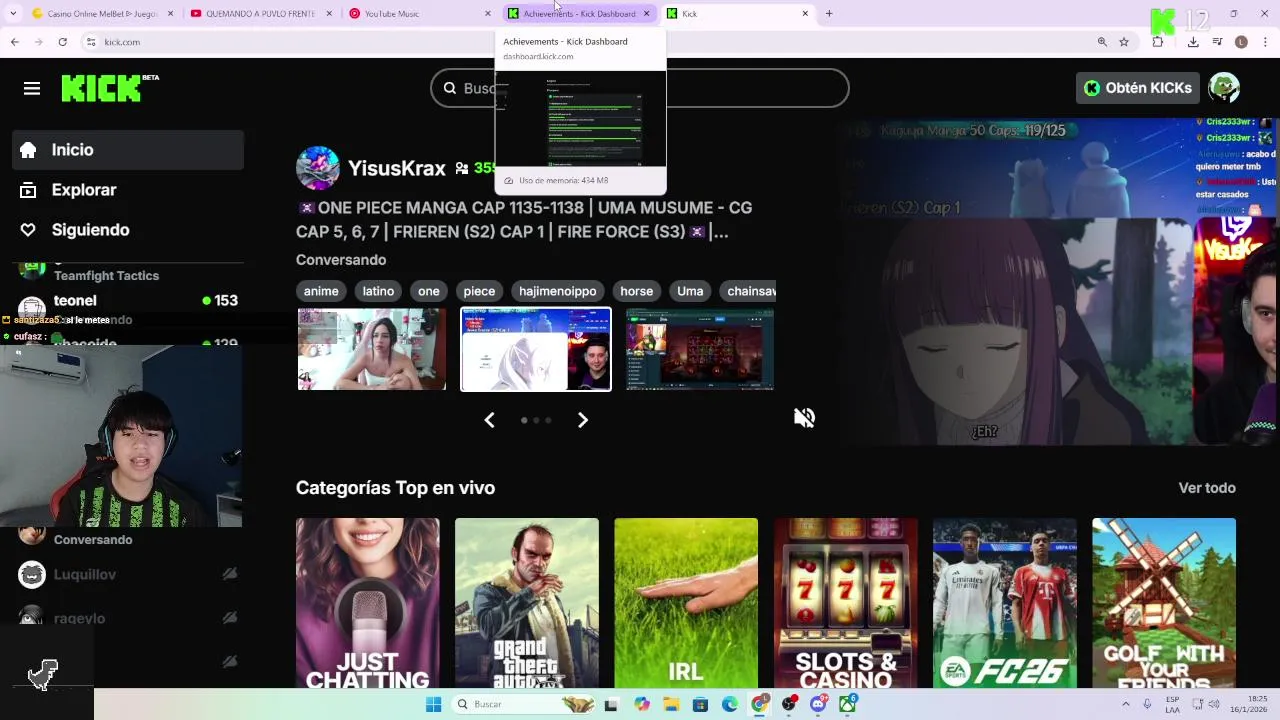Select the anime tag
This screenshot has height=720, width=1280.
[321, 291]
